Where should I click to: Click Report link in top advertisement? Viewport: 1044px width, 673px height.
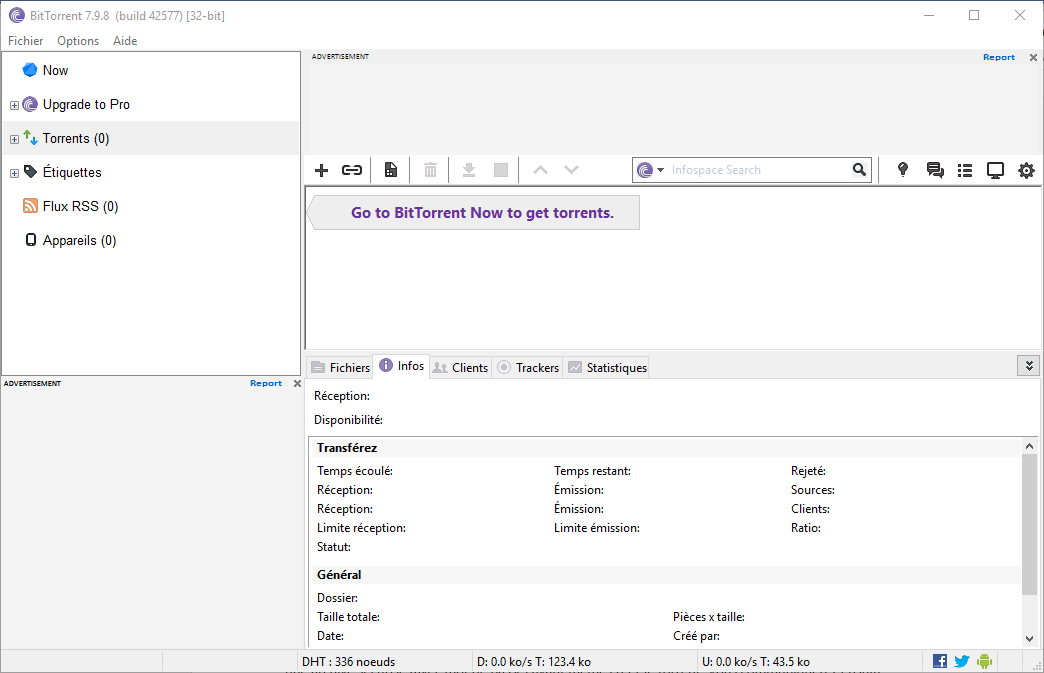click(x=999, y=57)
